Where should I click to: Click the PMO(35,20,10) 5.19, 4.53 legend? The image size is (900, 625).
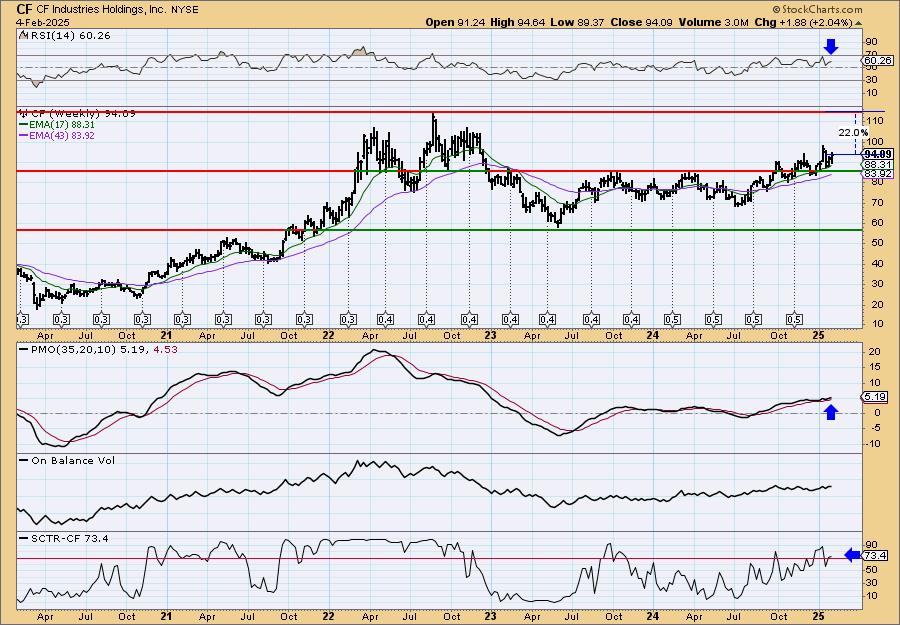coord(99,348)
